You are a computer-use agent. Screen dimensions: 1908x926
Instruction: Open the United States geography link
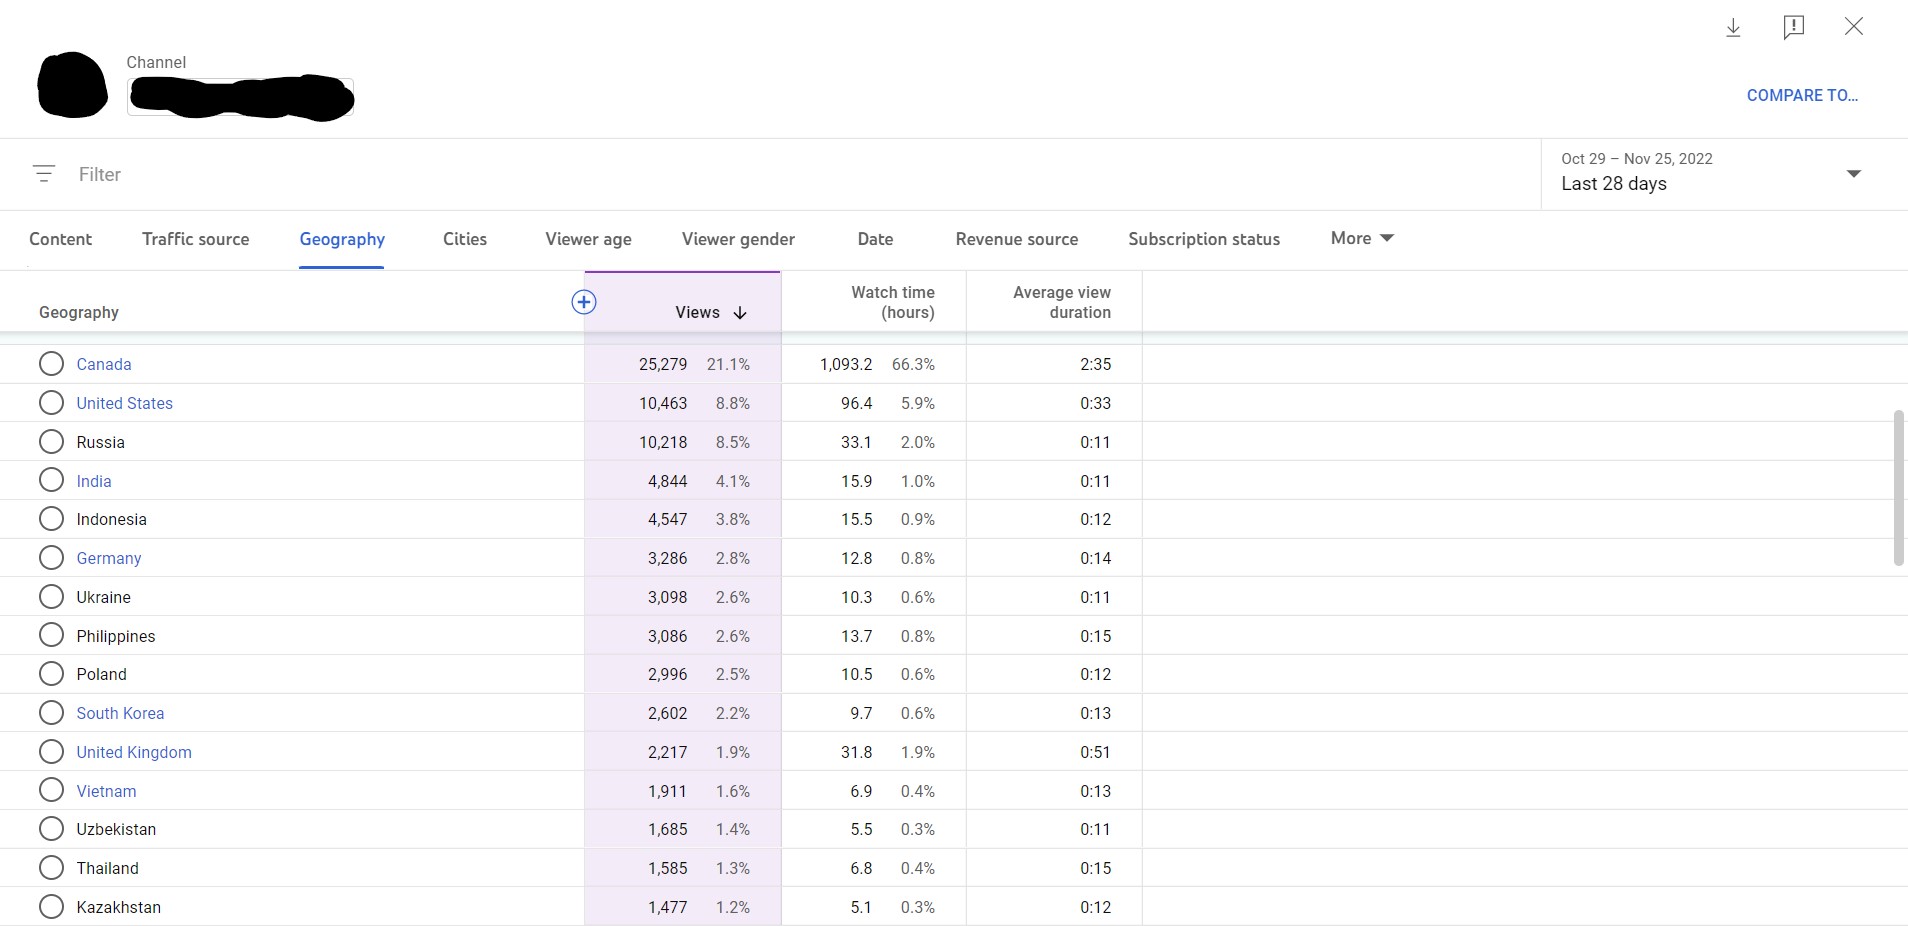(x=125, y=403)
